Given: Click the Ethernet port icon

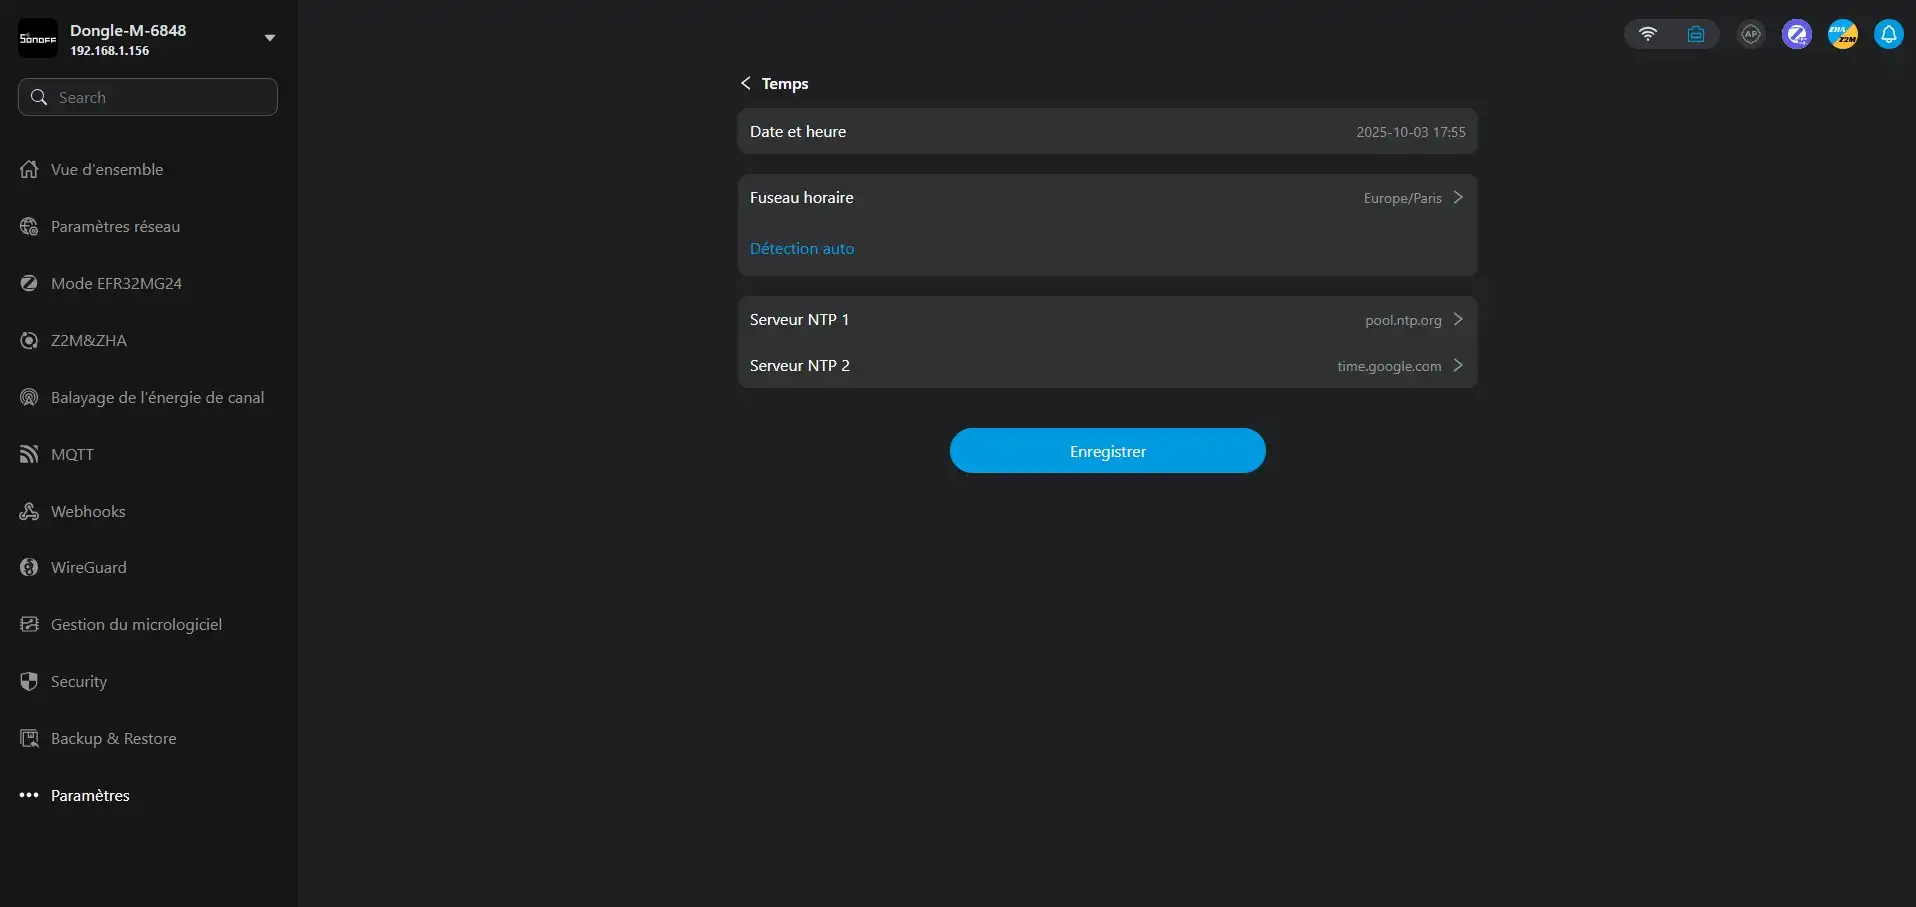Looking at the screenshot, I should click(1696, 34).
